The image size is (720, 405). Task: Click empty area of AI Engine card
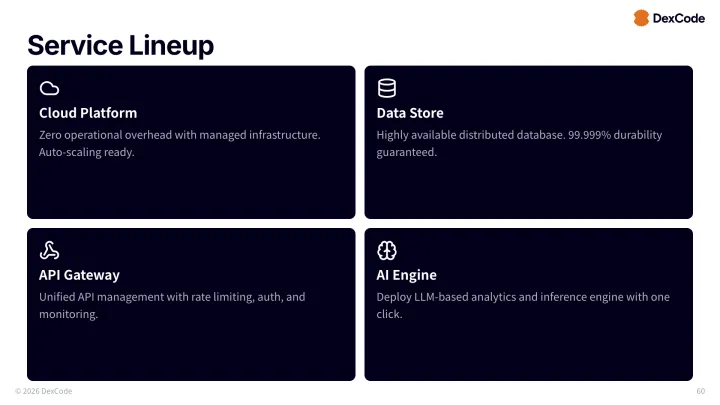[x=528, y=350]
